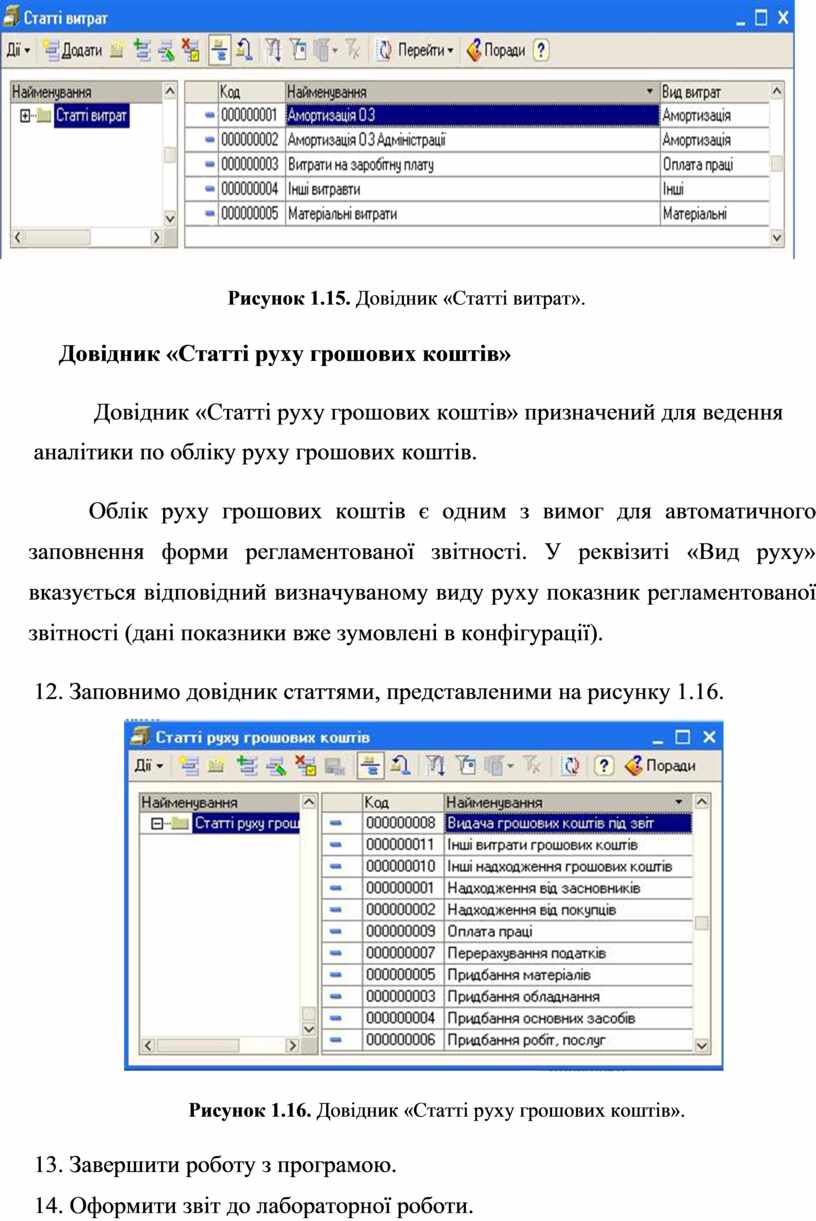Select the Матеріальні витрати row
The height and width of the screenshot is (1221, 816).
tap(479, 213)
